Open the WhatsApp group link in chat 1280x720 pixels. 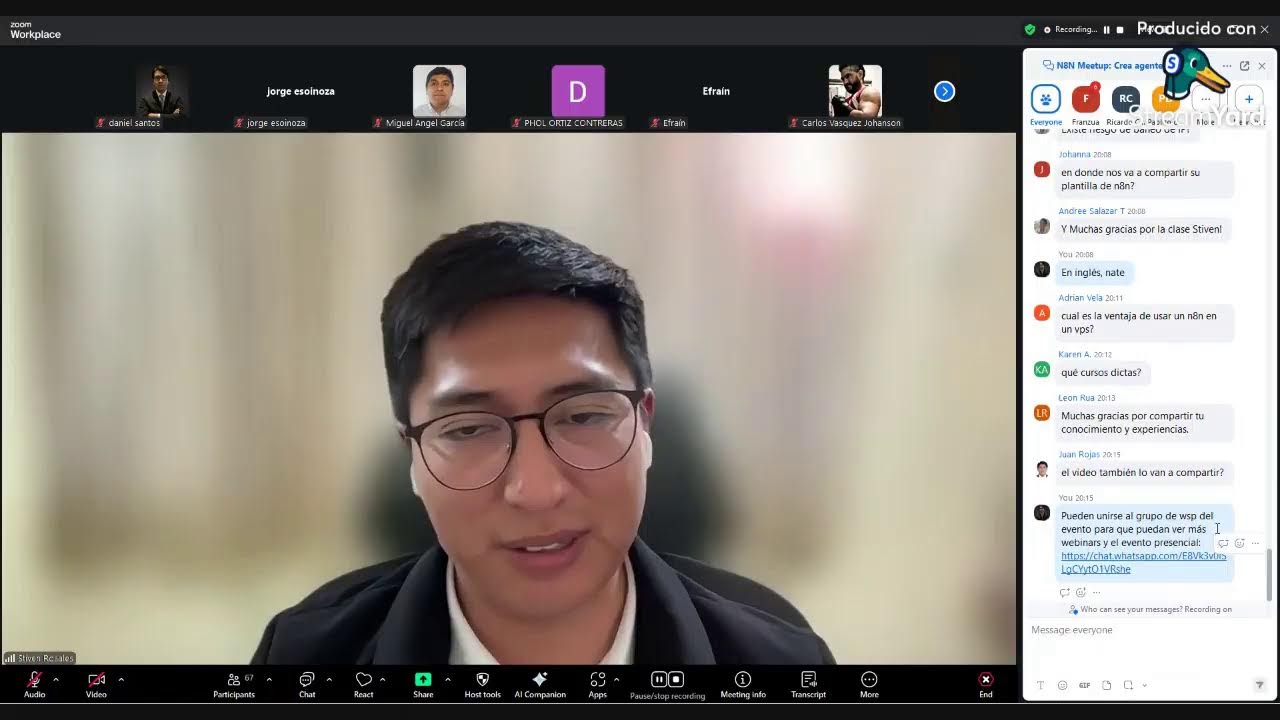1144,562
